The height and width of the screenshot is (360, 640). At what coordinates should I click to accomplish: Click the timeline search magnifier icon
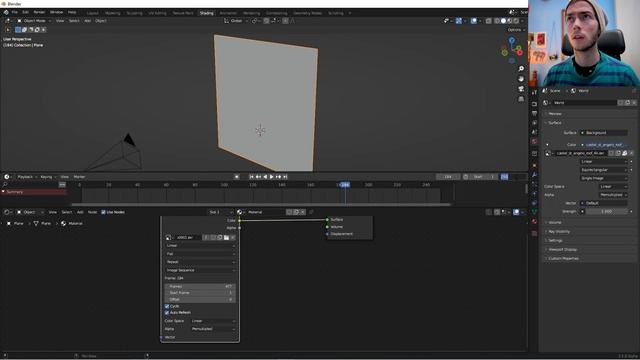point(5,185)
